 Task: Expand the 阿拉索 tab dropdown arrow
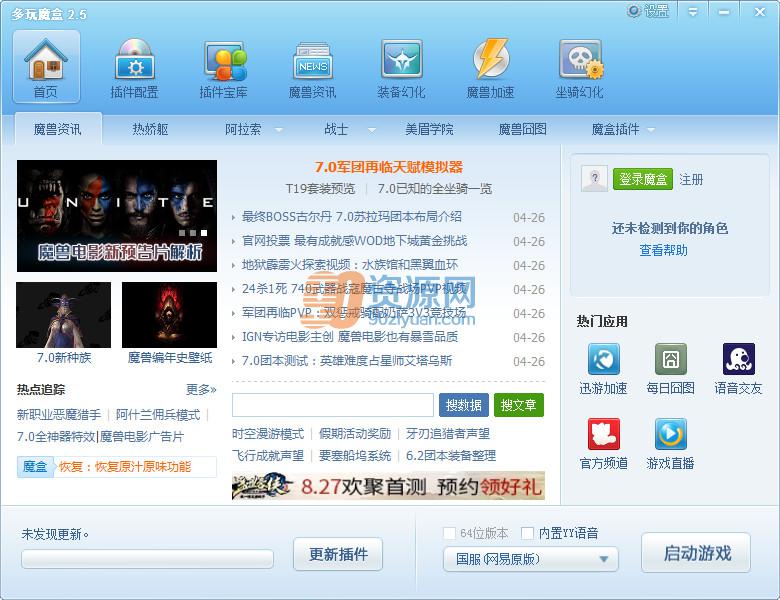[279, 130]
